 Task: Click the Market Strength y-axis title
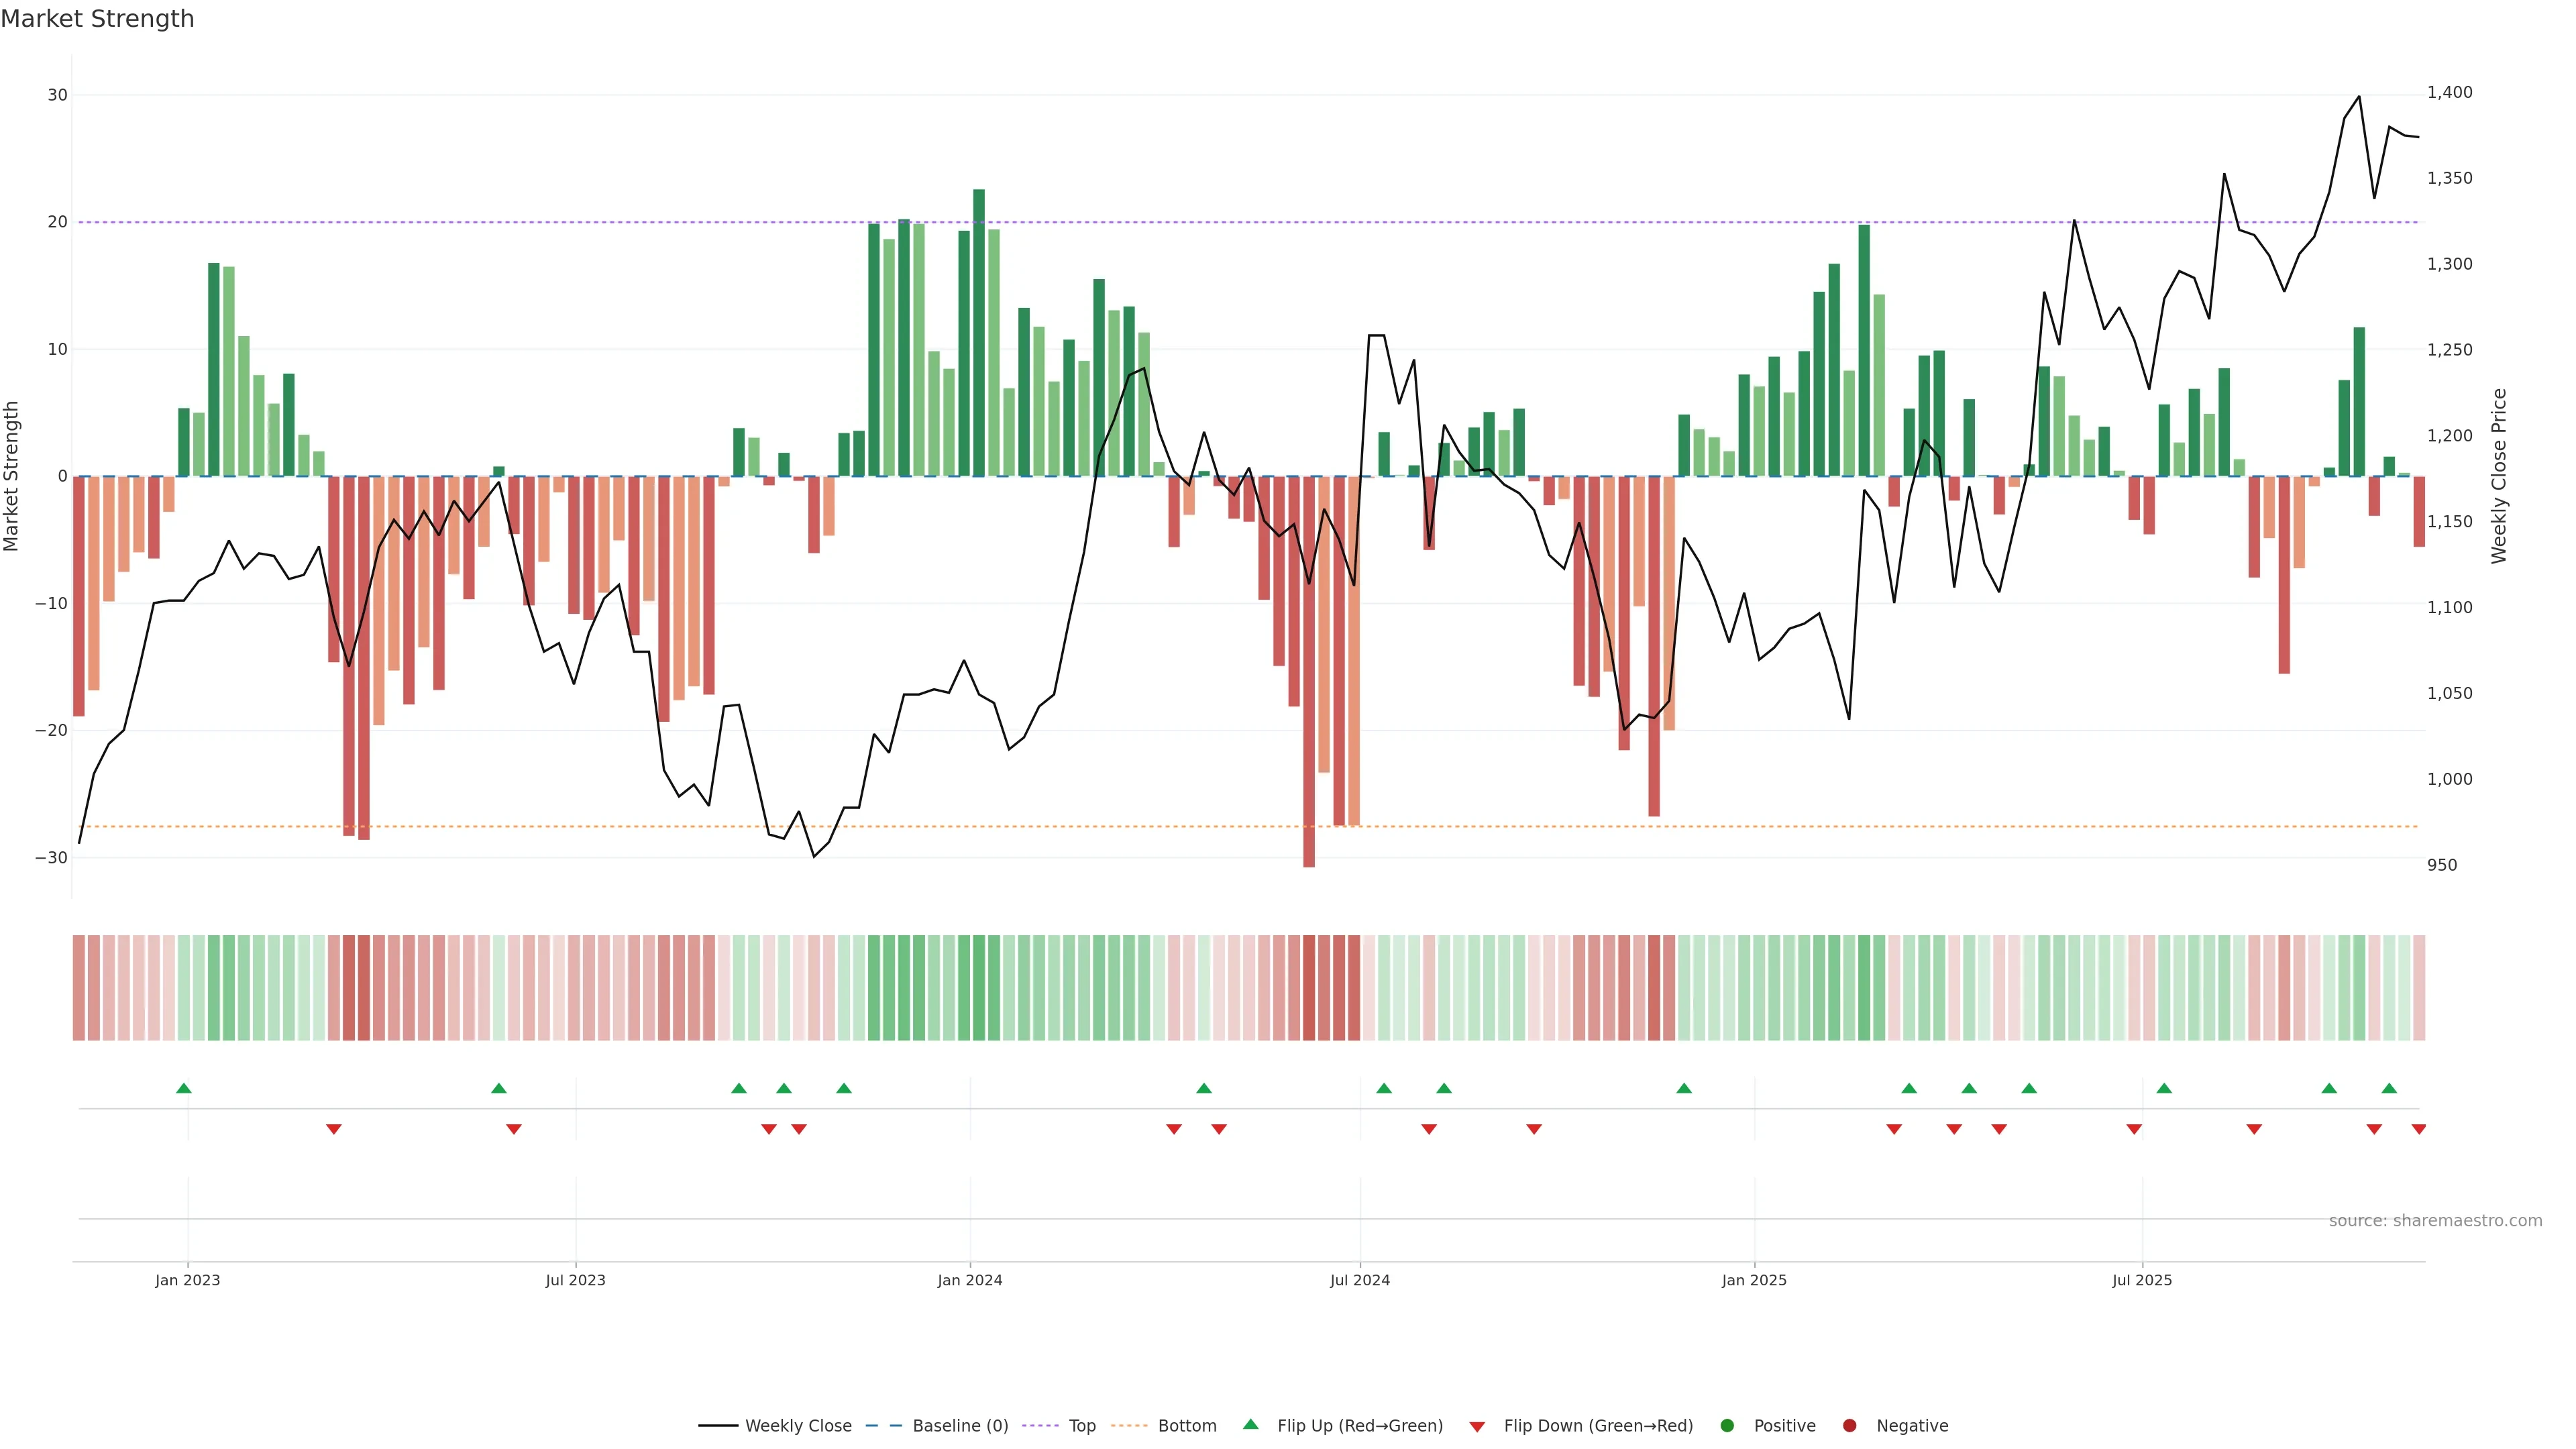(12, 476)
